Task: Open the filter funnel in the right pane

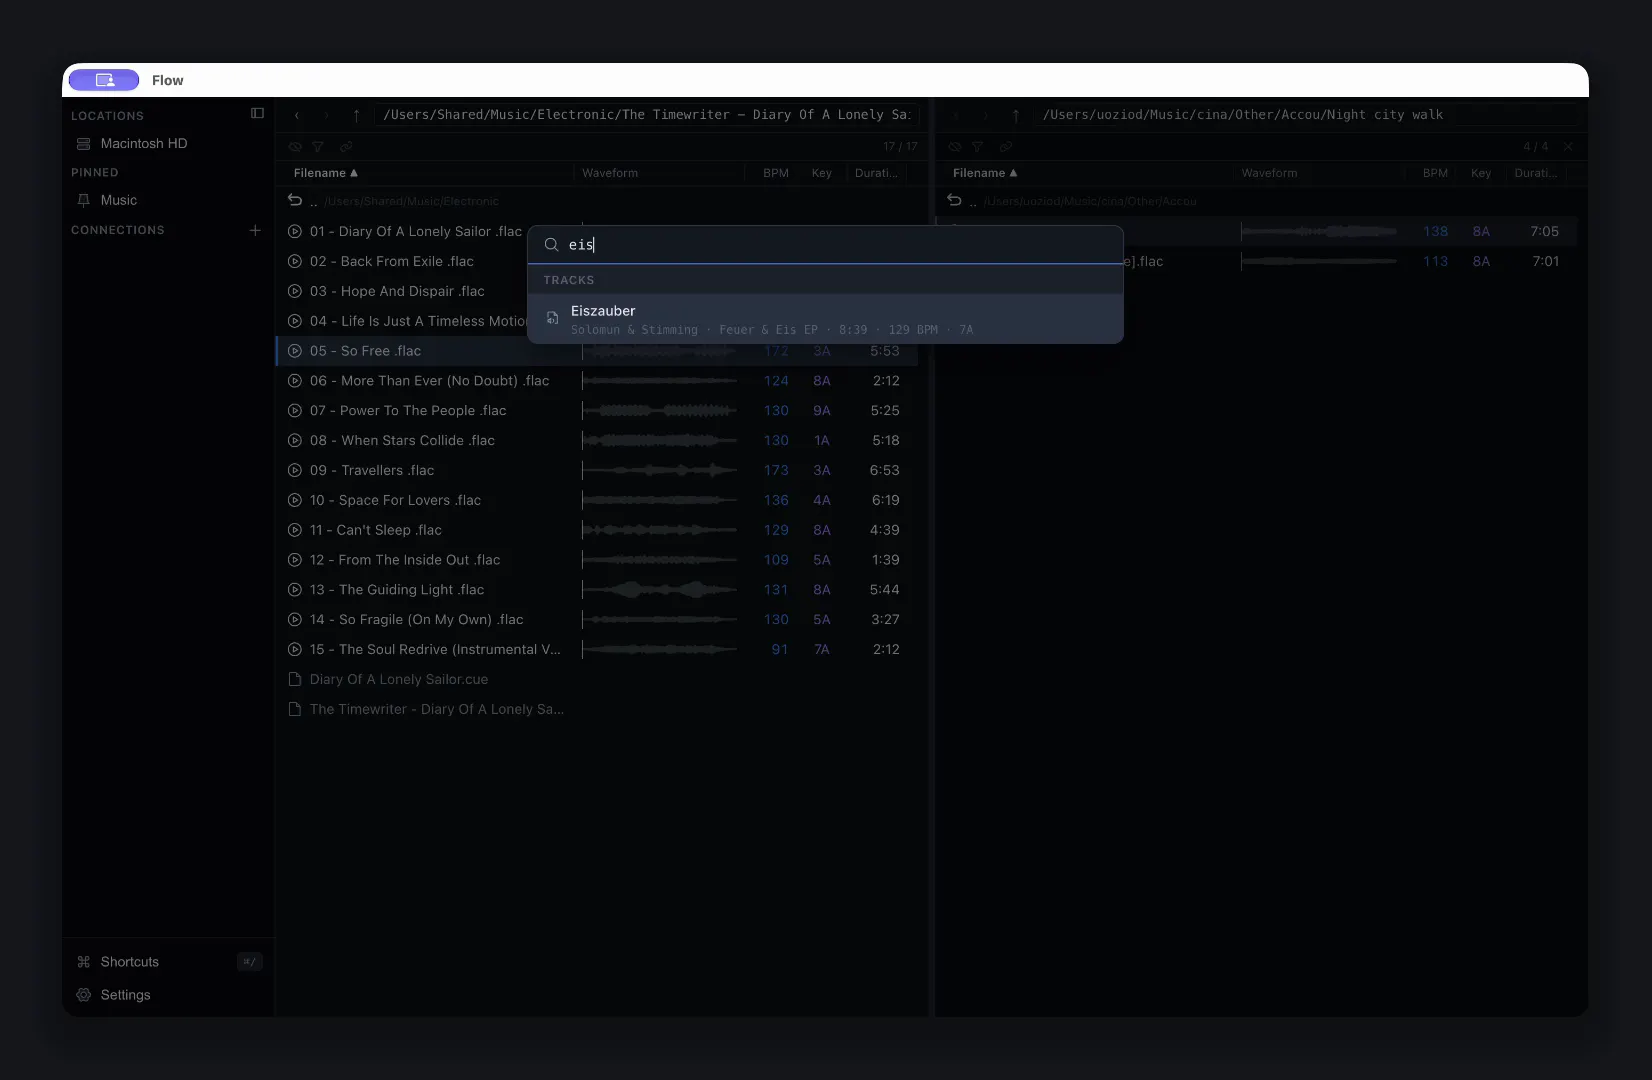Action: (x=978, y=146)
